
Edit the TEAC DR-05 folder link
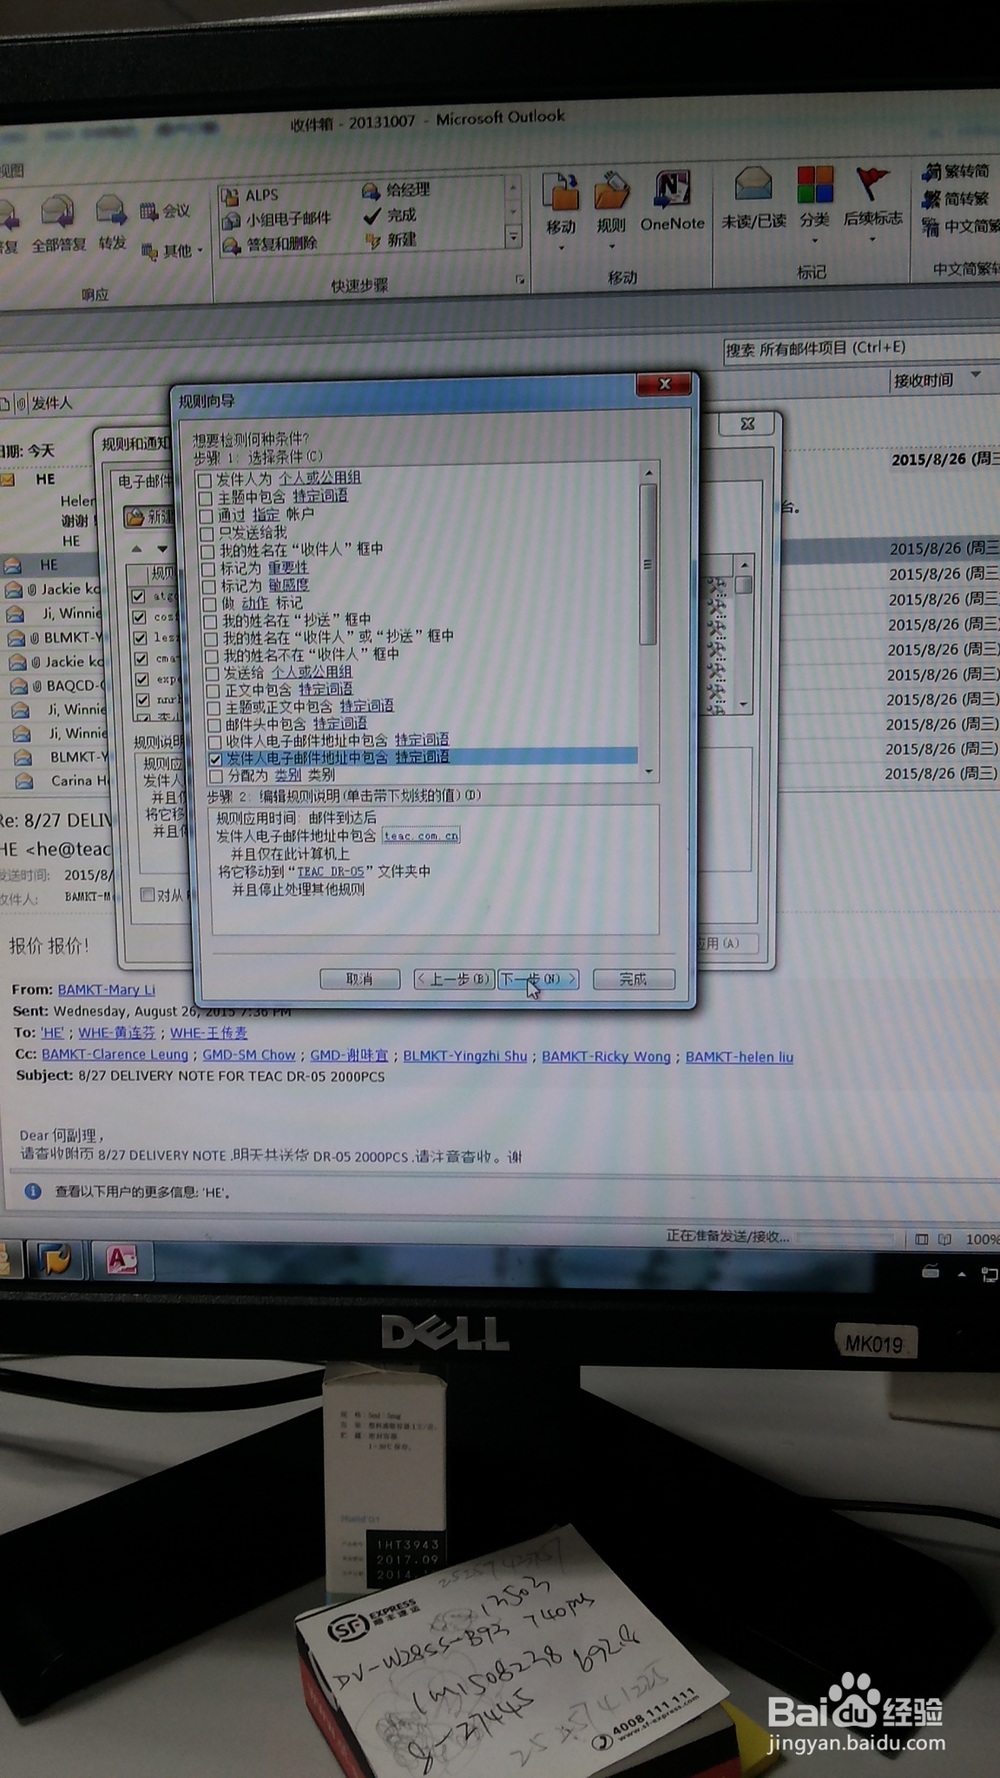coord(330,872)
